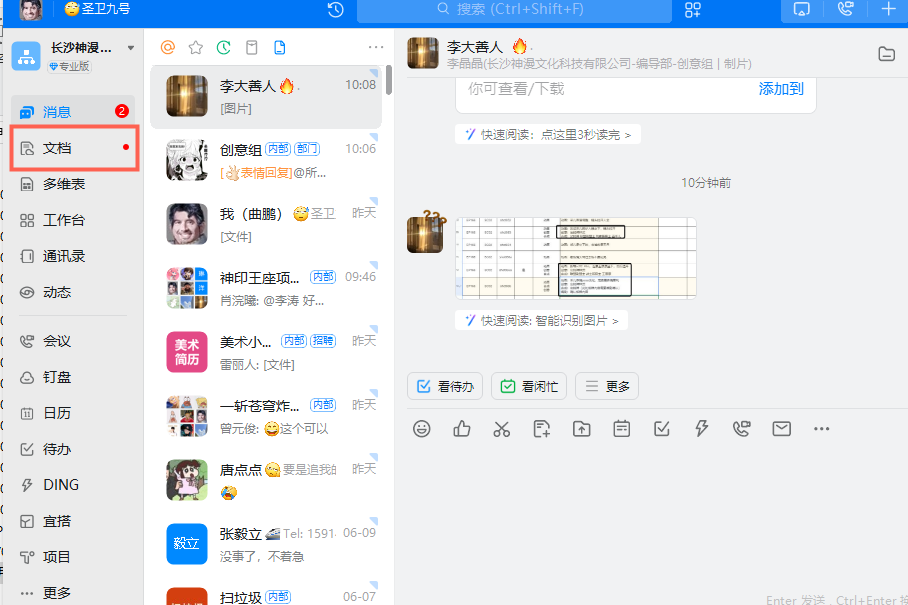Open 日历 in the sidebar
Viewport: 908px width, 605px height.
(x=73, y=413)
